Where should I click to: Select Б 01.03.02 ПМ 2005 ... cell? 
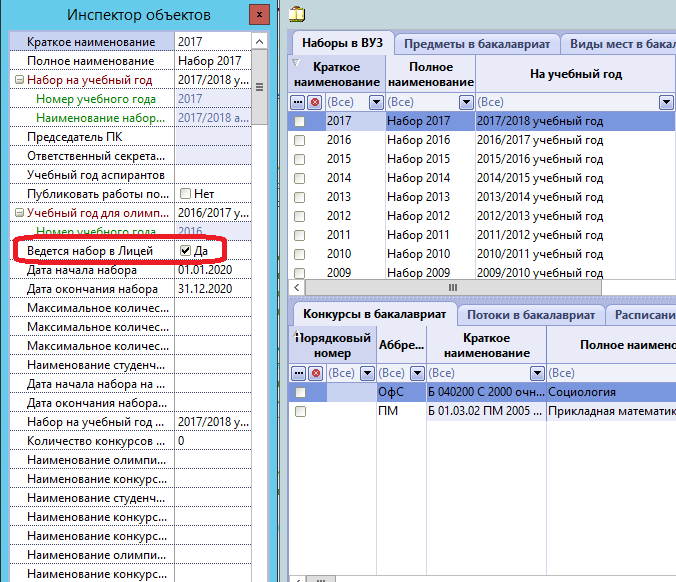[x=486, y=411]
